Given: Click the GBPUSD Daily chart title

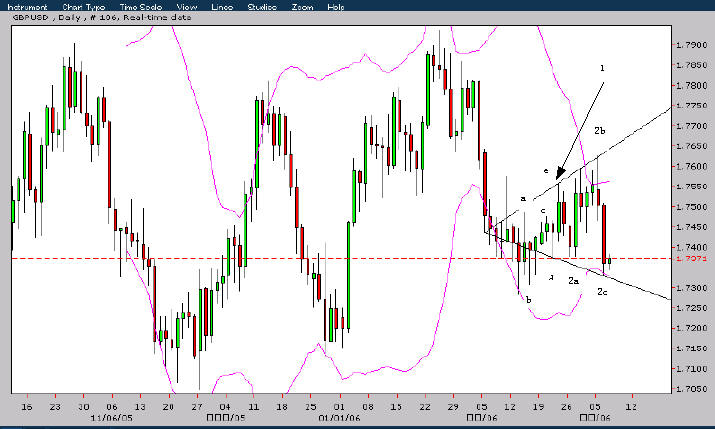Looking at the screenshot, I should pos(102,17).
